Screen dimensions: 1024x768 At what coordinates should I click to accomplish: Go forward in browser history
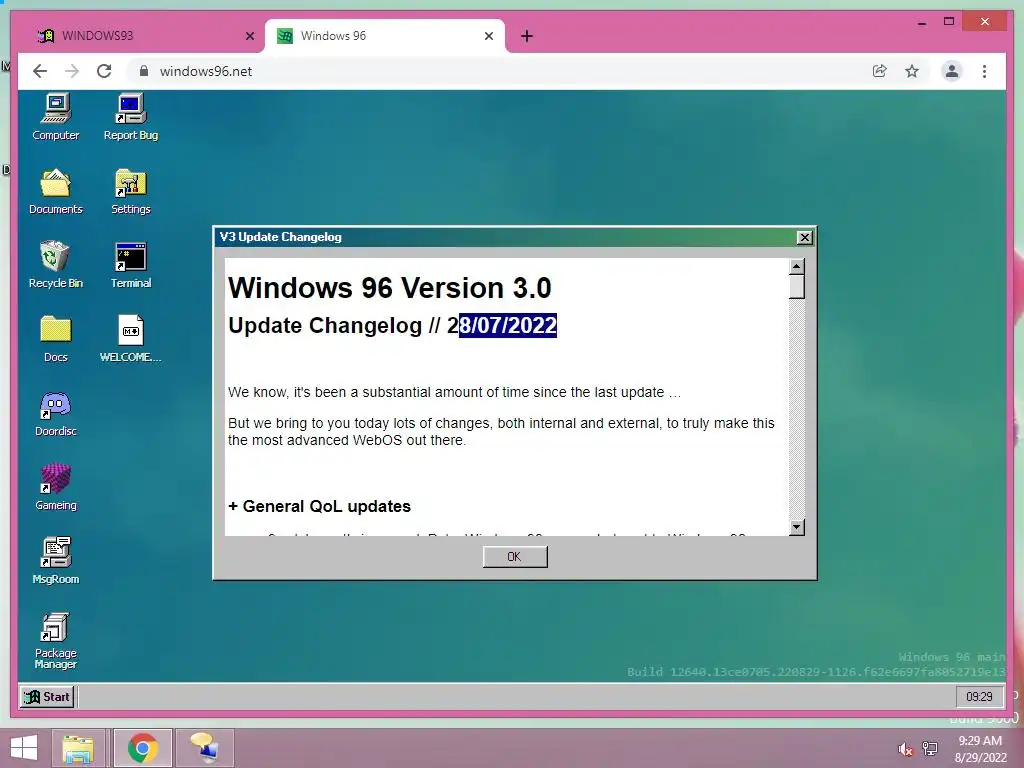pos(72,71)
